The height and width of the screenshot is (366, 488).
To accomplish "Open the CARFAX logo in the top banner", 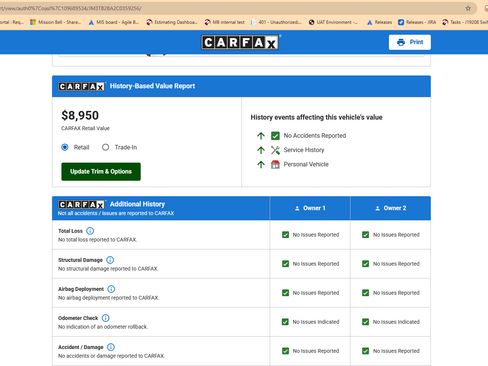I will [x=240, y=43].
